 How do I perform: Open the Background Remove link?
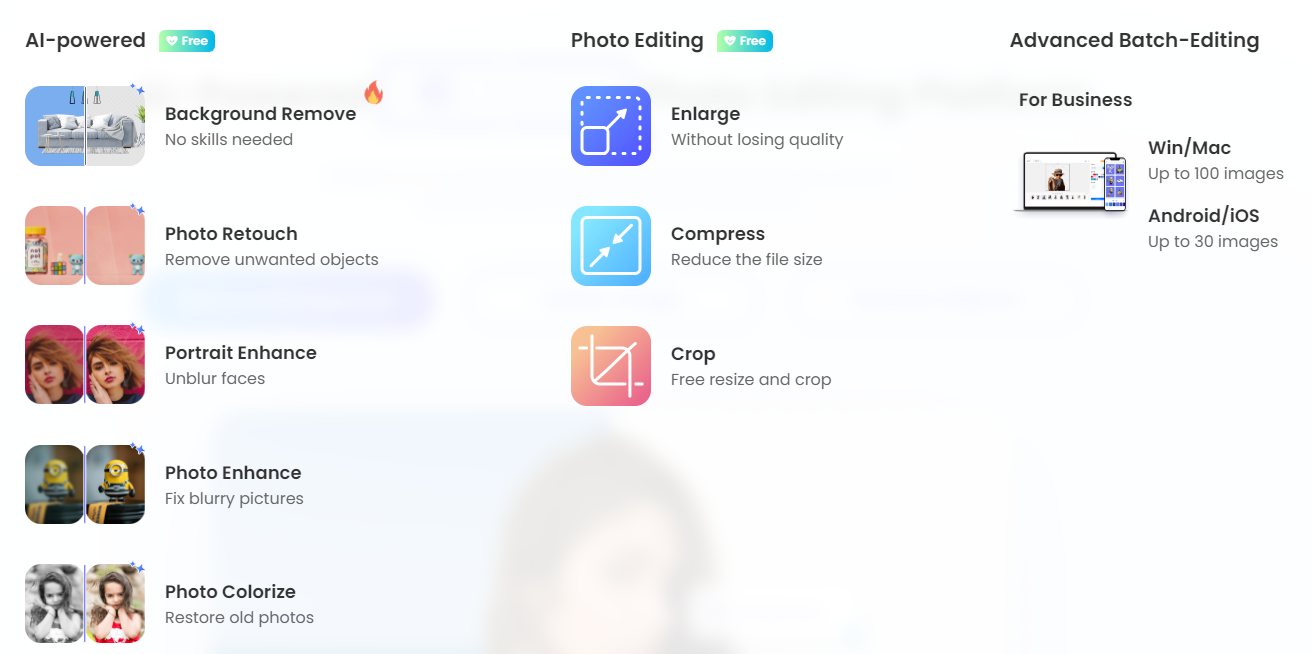point(260,126)
